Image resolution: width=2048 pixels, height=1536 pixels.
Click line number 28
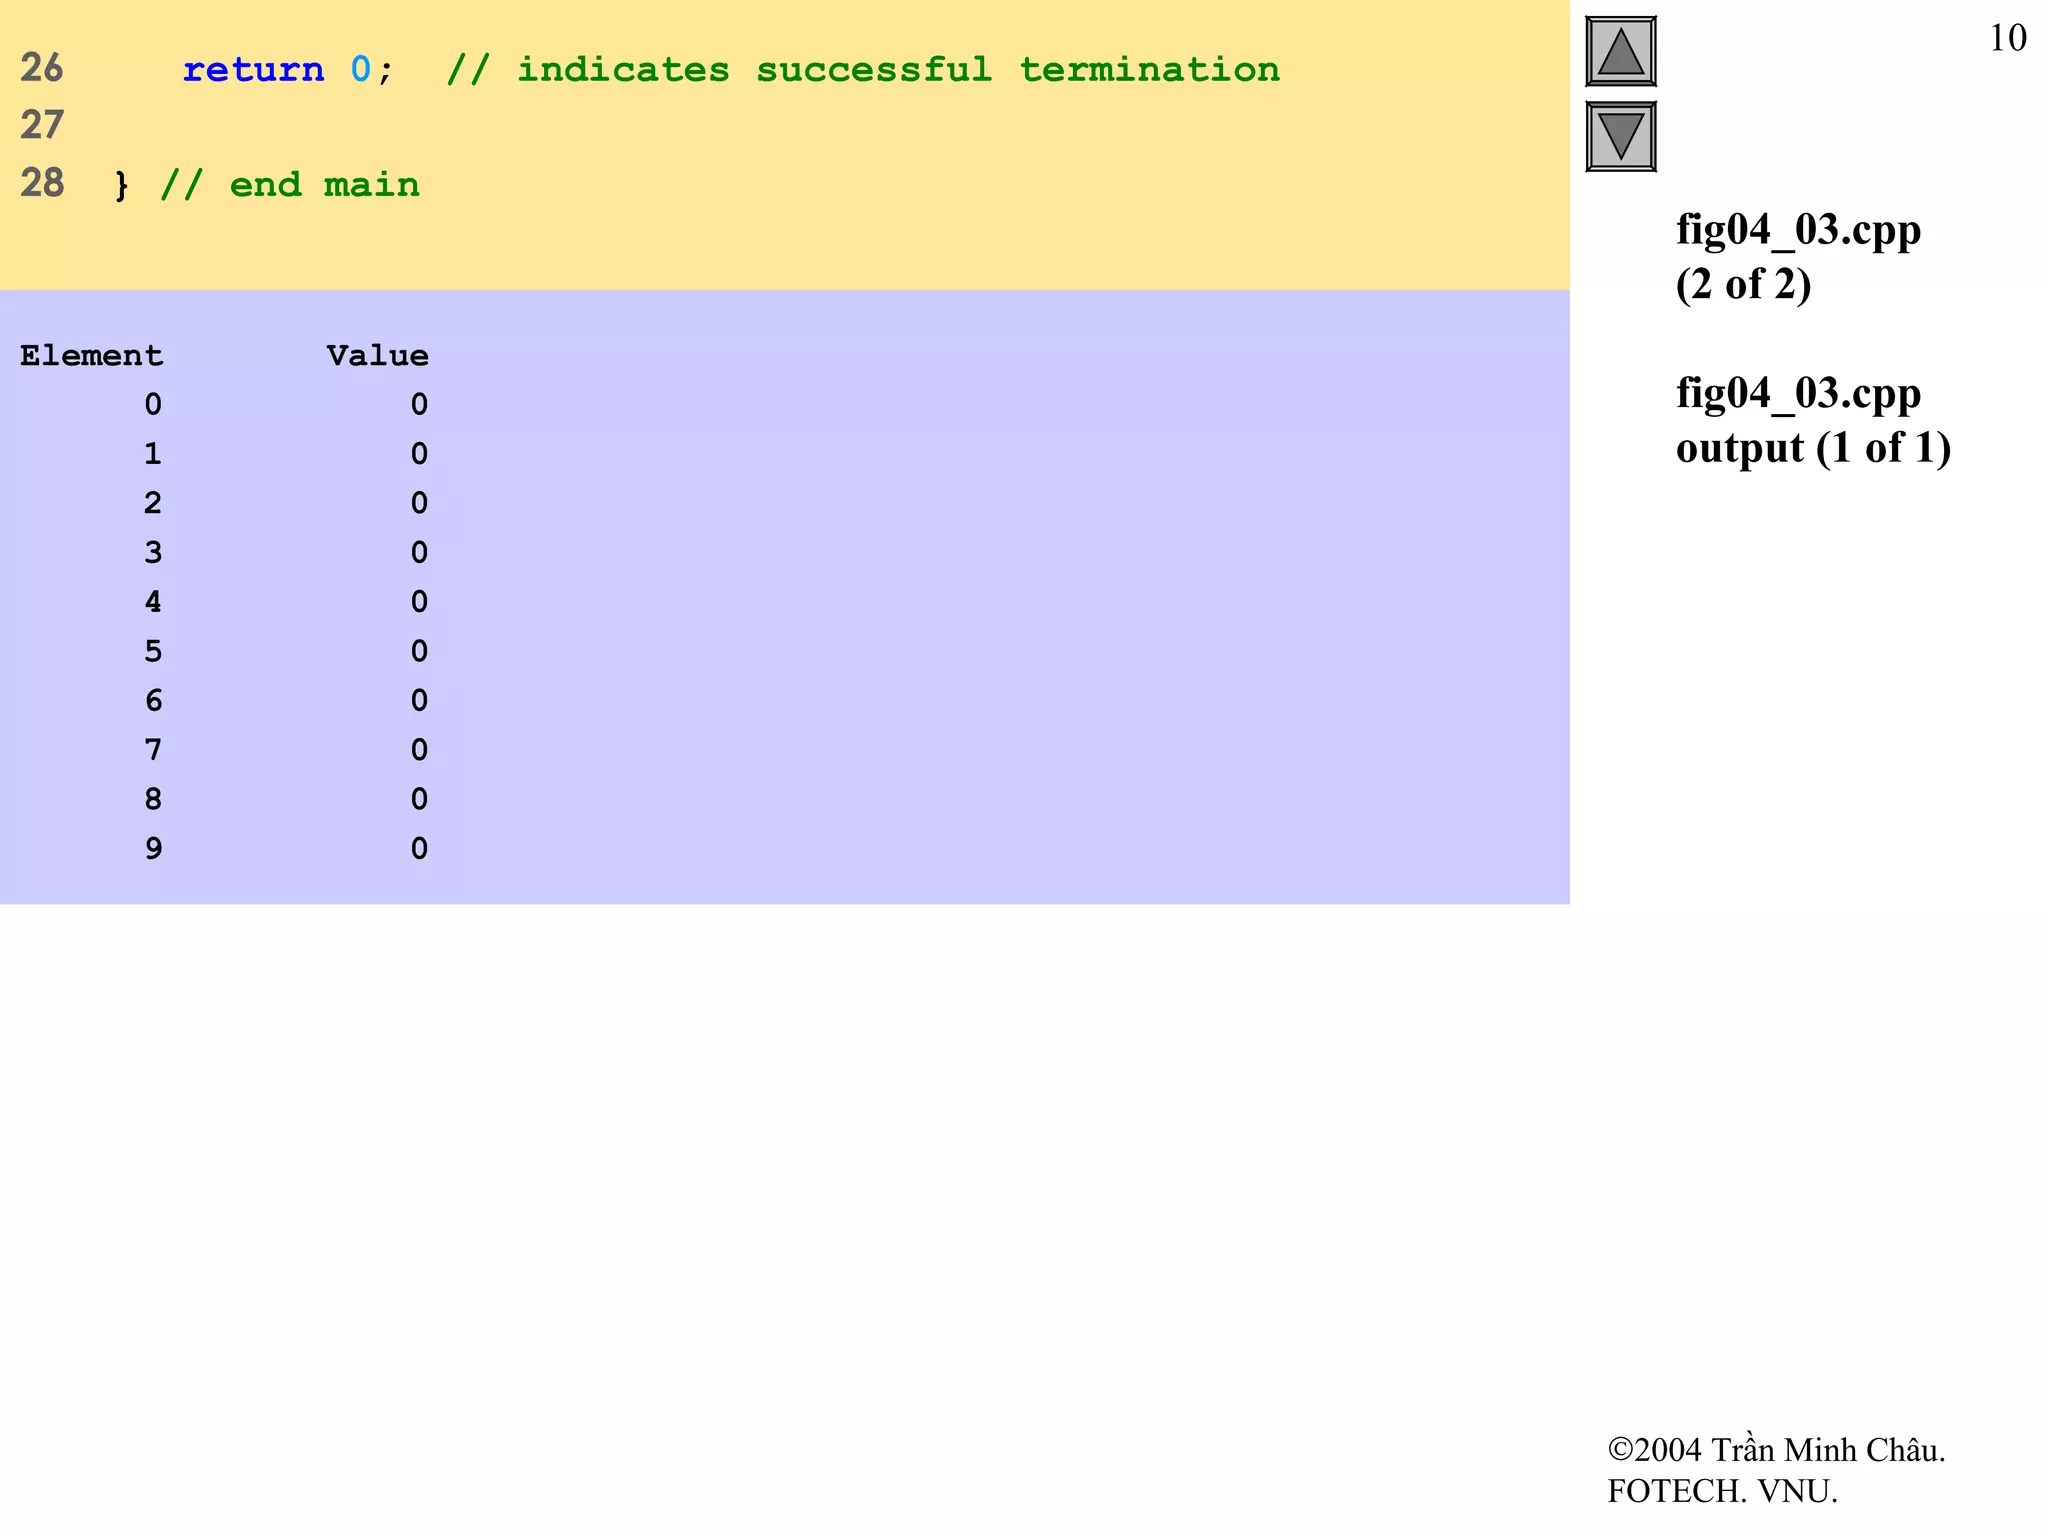pos(42,183)
